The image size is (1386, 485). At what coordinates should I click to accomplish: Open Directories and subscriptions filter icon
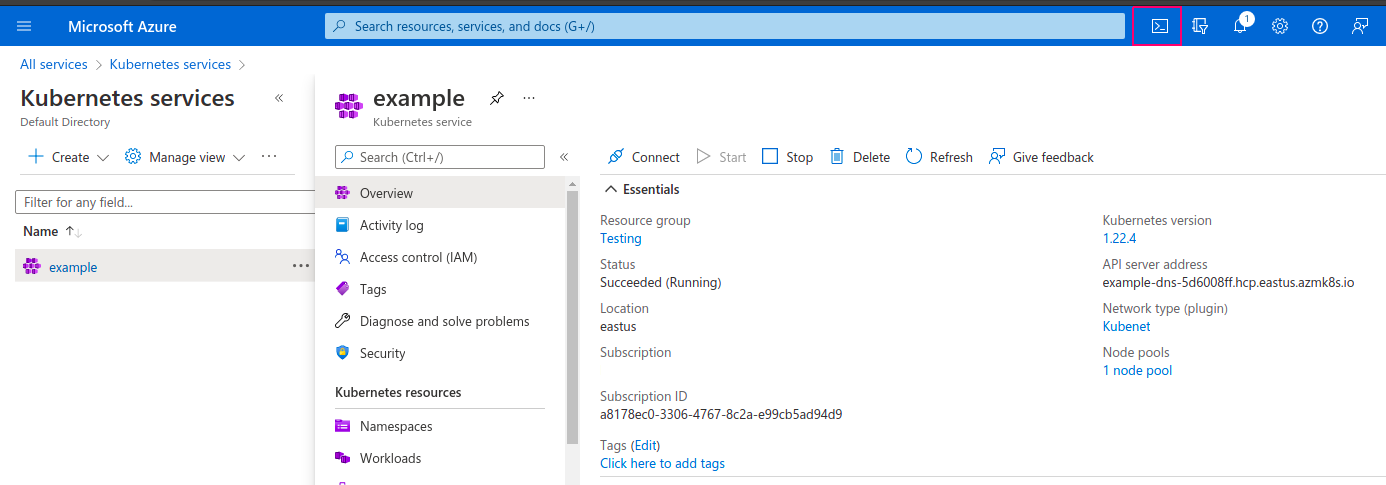[x=1200, y=26]
